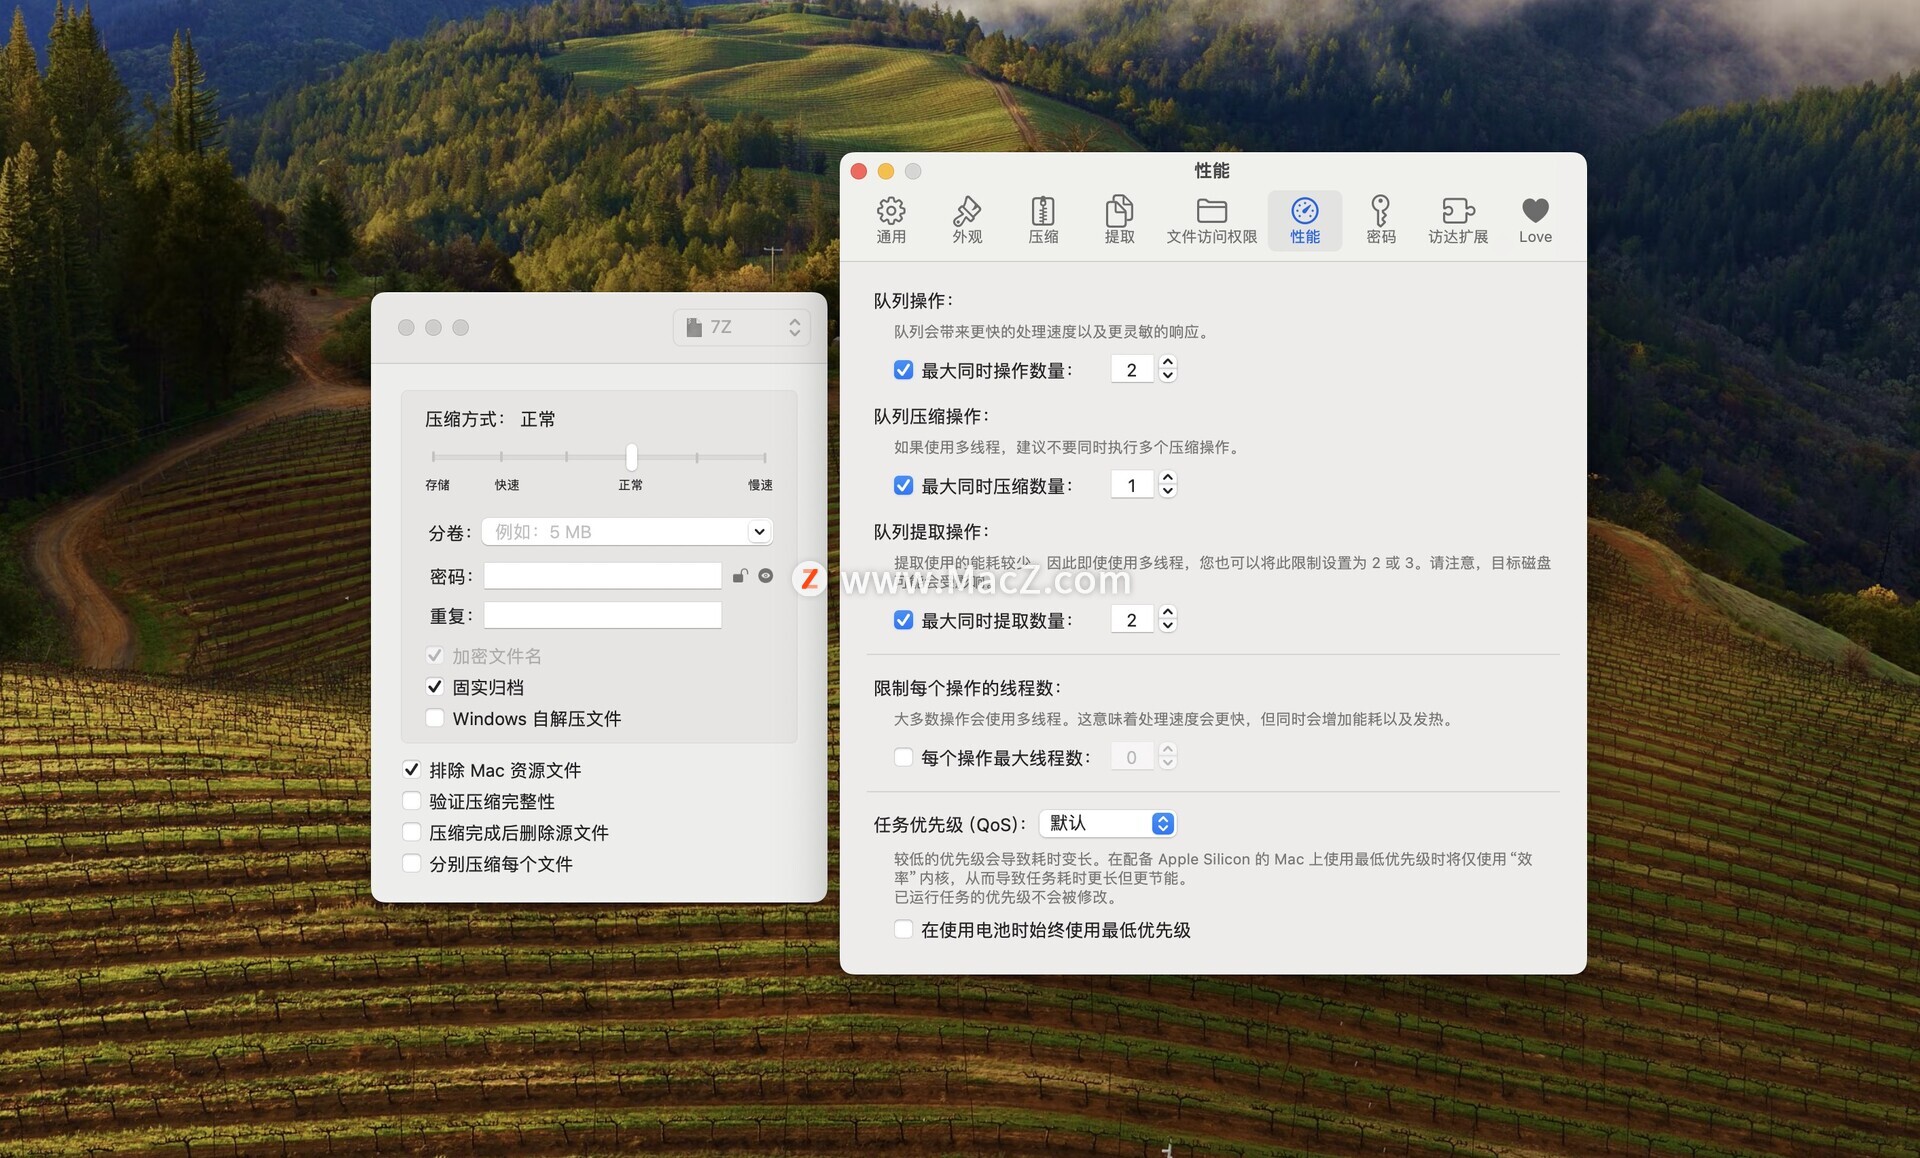1920x1158 pixels.
Task: Click stepper for 最大同时压缩数量
Action: point(1167,486)
